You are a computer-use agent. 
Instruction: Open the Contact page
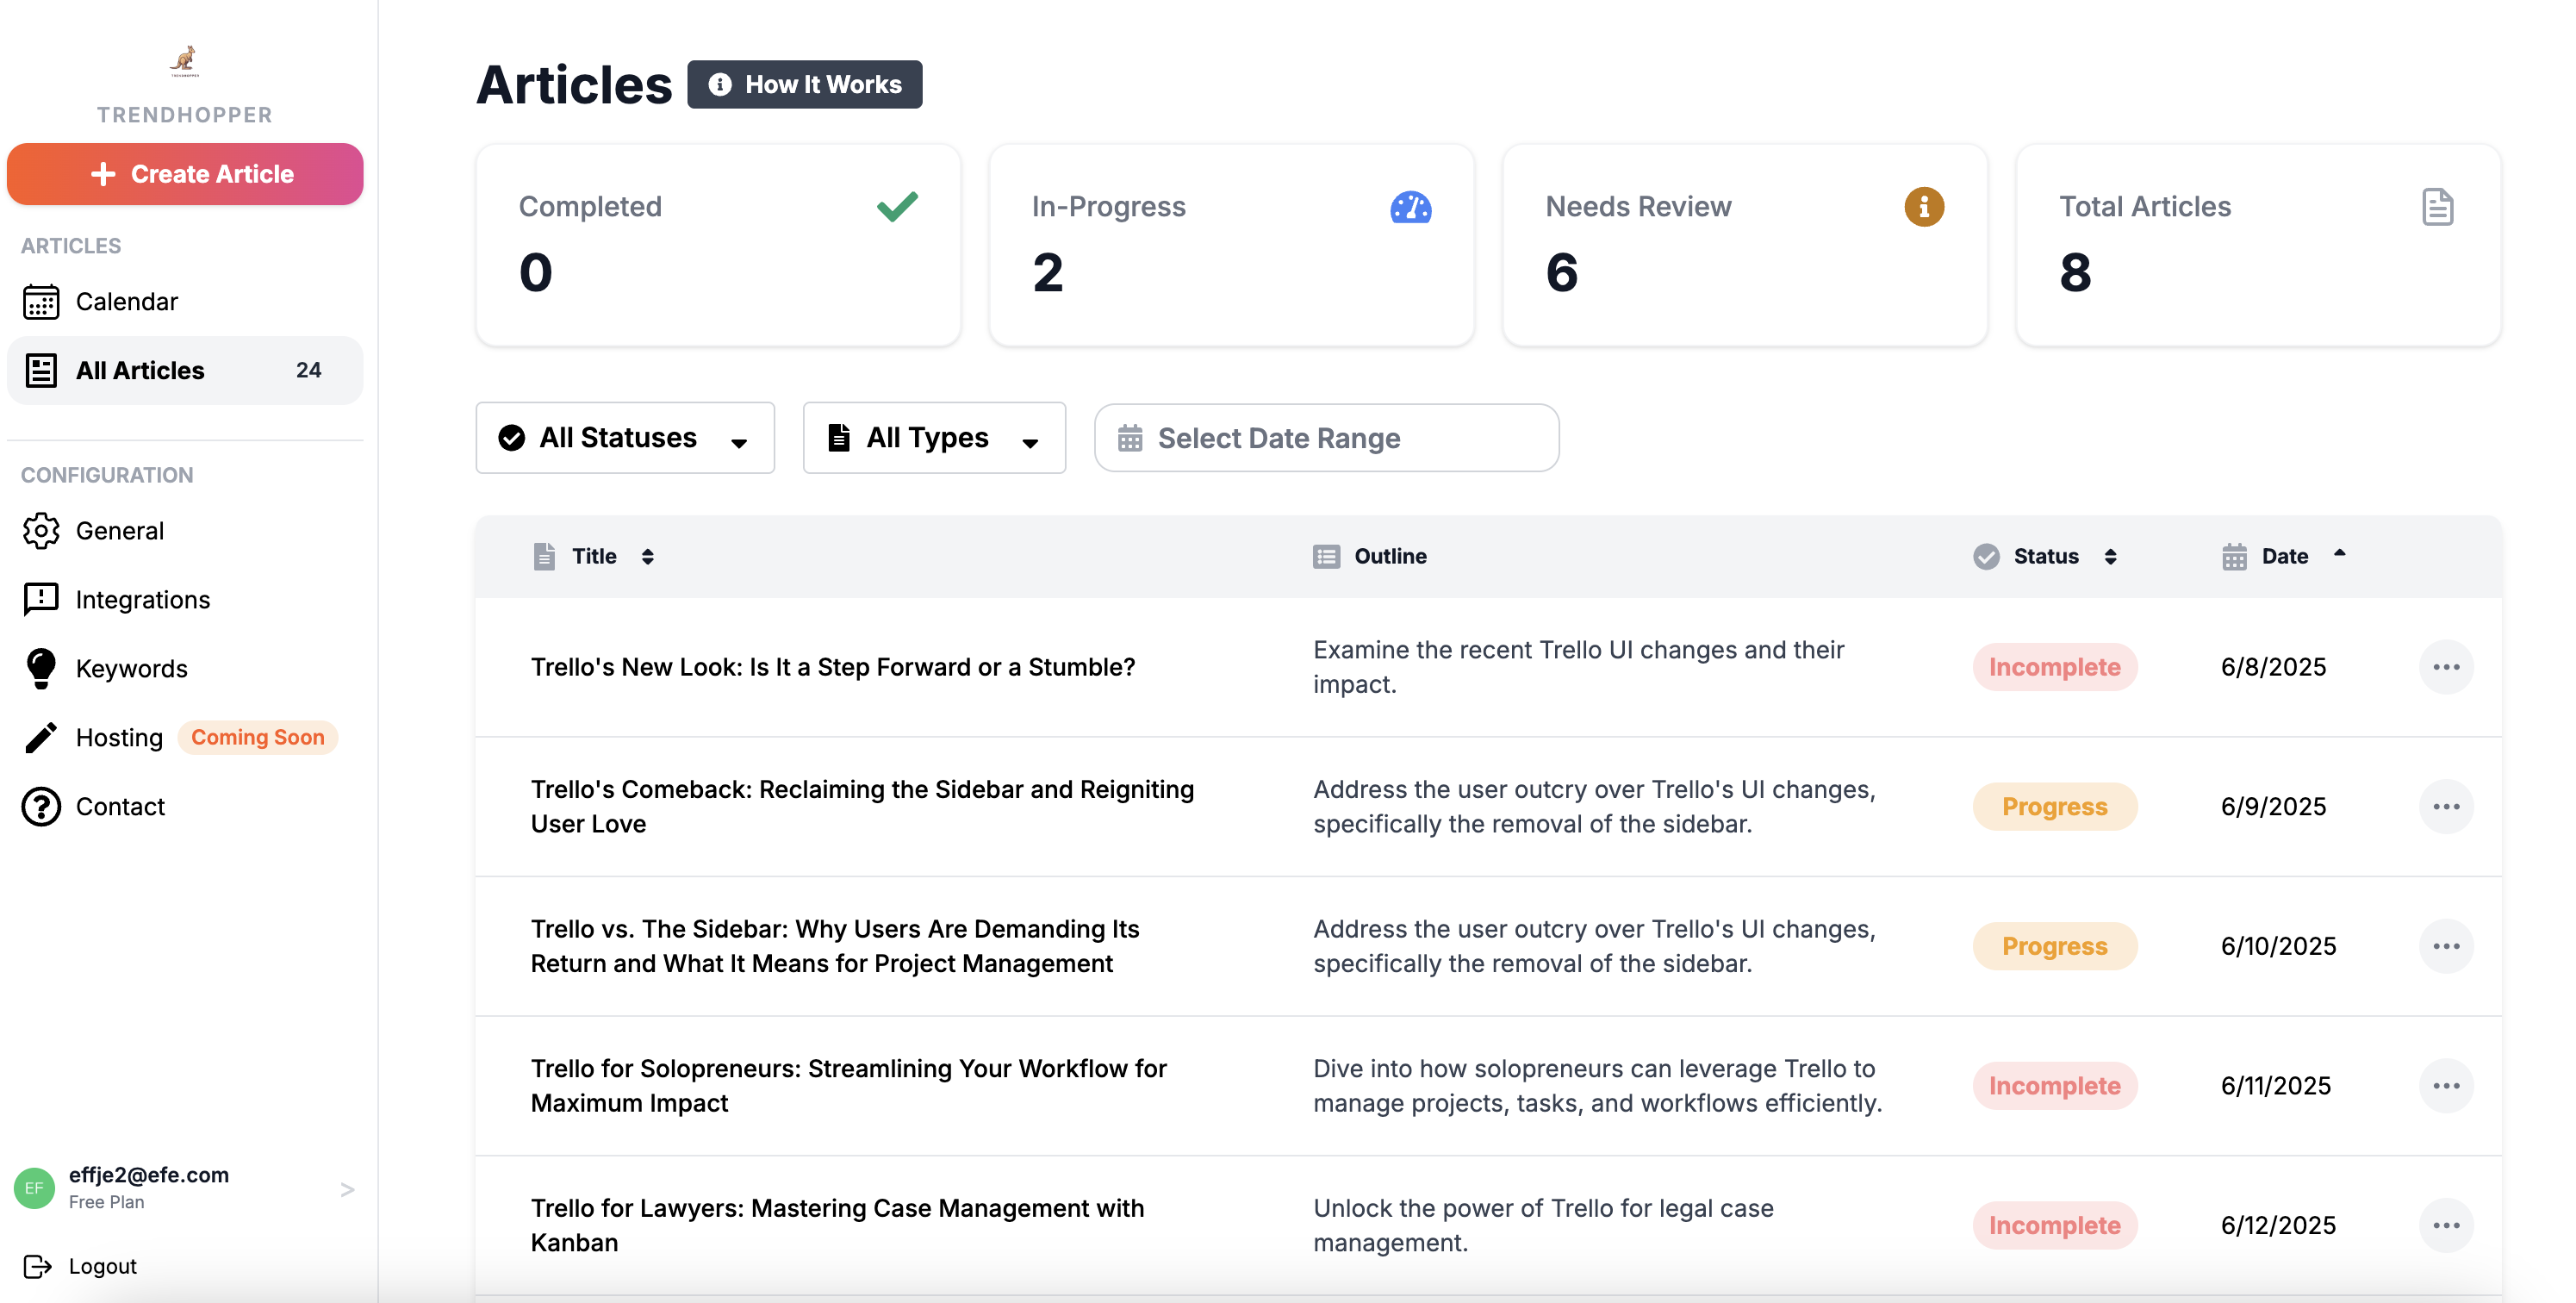[185, 807]
